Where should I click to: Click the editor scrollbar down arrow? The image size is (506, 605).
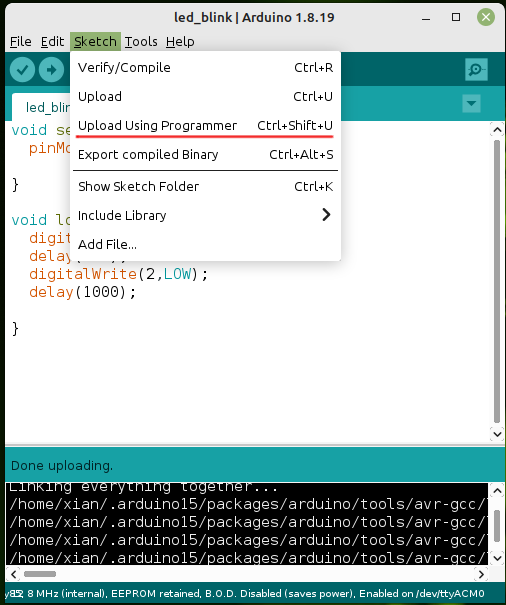click(x=497, y=434)
